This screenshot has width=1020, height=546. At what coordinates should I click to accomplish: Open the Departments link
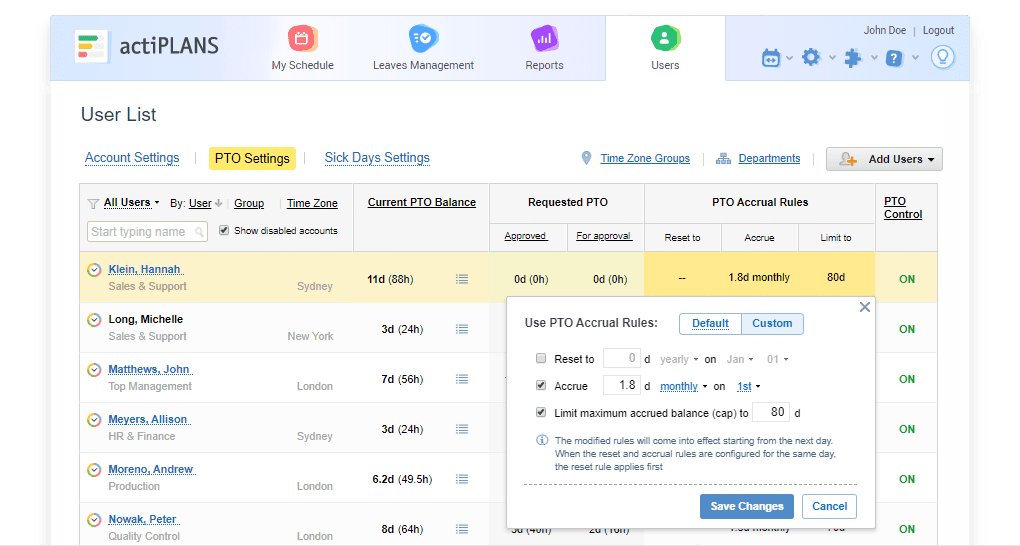click(769, 158)
